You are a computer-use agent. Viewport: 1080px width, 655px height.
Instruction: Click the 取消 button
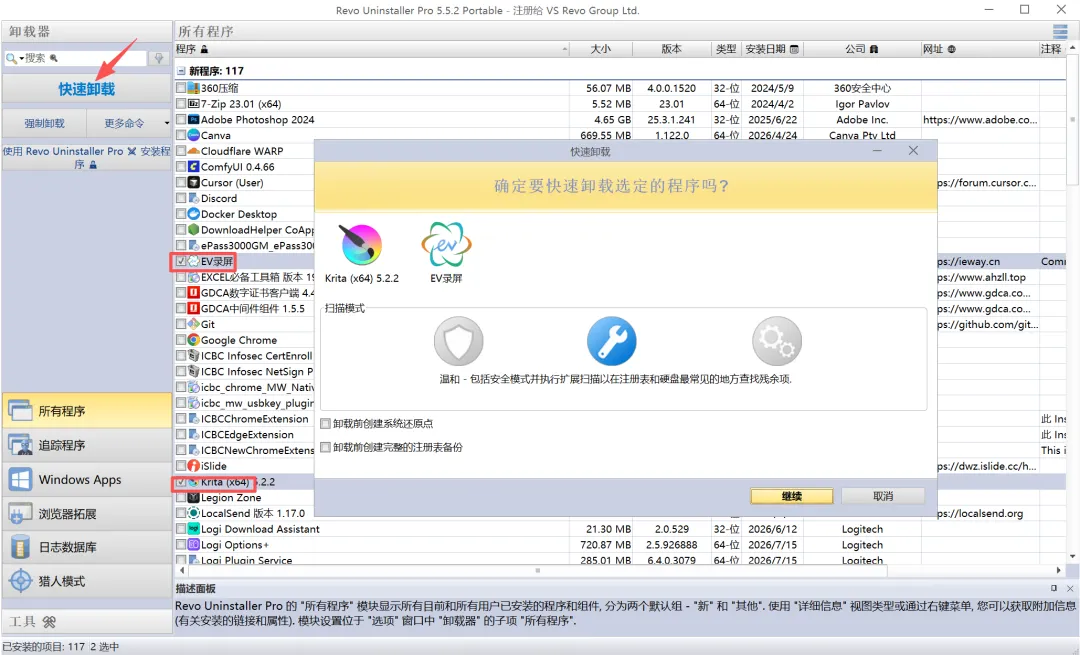[x=883, y=496]
